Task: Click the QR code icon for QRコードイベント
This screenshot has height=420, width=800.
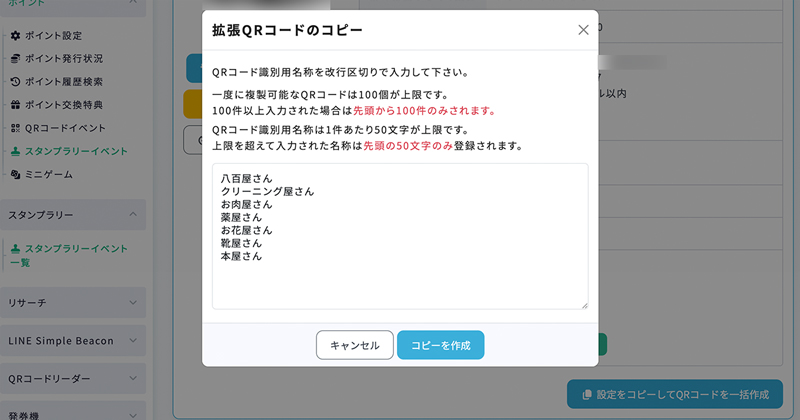Action: point(15,128)
